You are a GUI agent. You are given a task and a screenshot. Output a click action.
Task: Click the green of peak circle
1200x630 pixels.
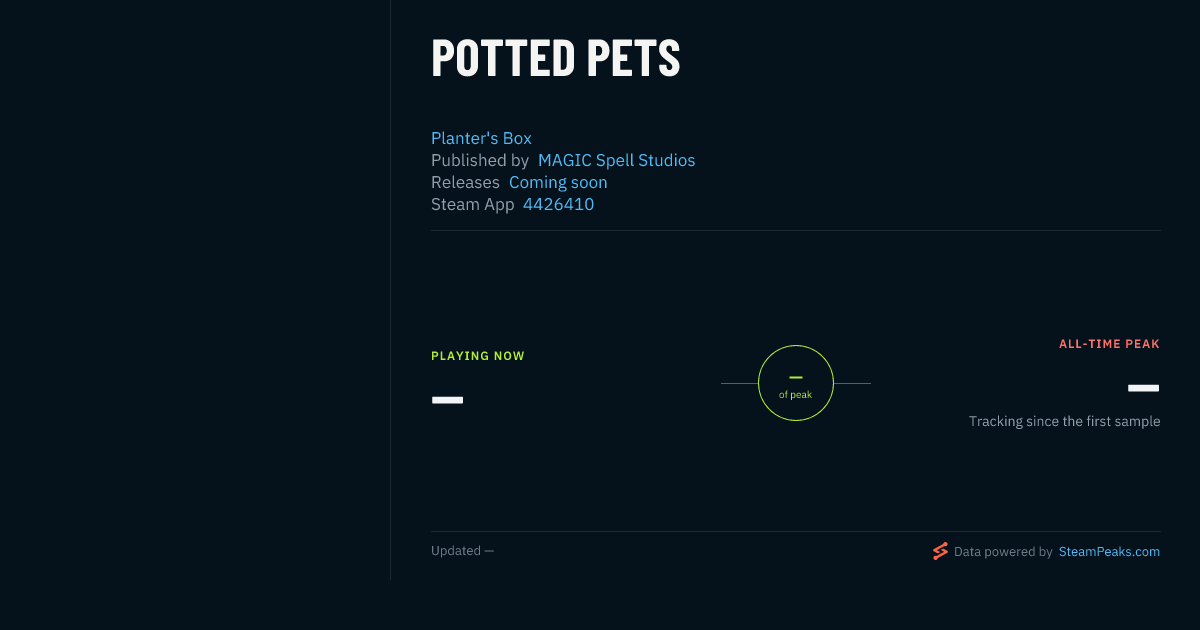[x=796, y=383]
